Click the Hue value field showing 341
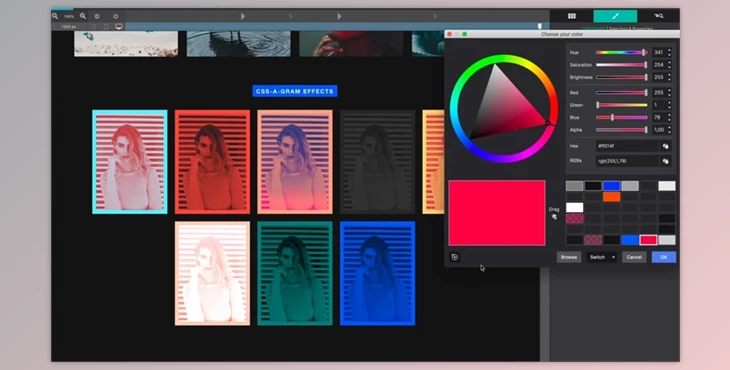This screenshot has width=730, height=370. tap(659, 53)
